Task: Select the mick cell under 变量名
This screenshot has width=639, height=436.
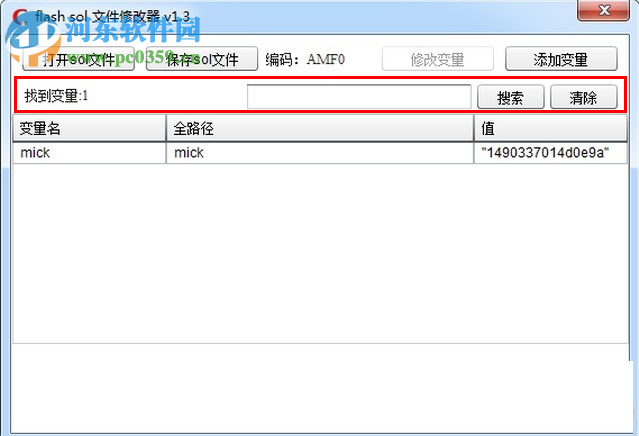Action: (89, 153)
